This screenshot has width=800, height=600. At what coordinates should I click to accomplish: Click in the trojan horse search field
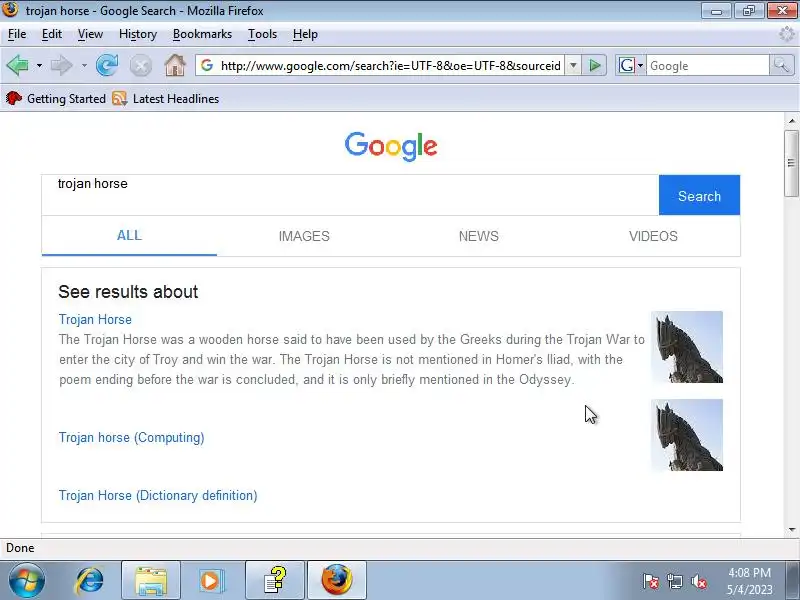[350, 195]
